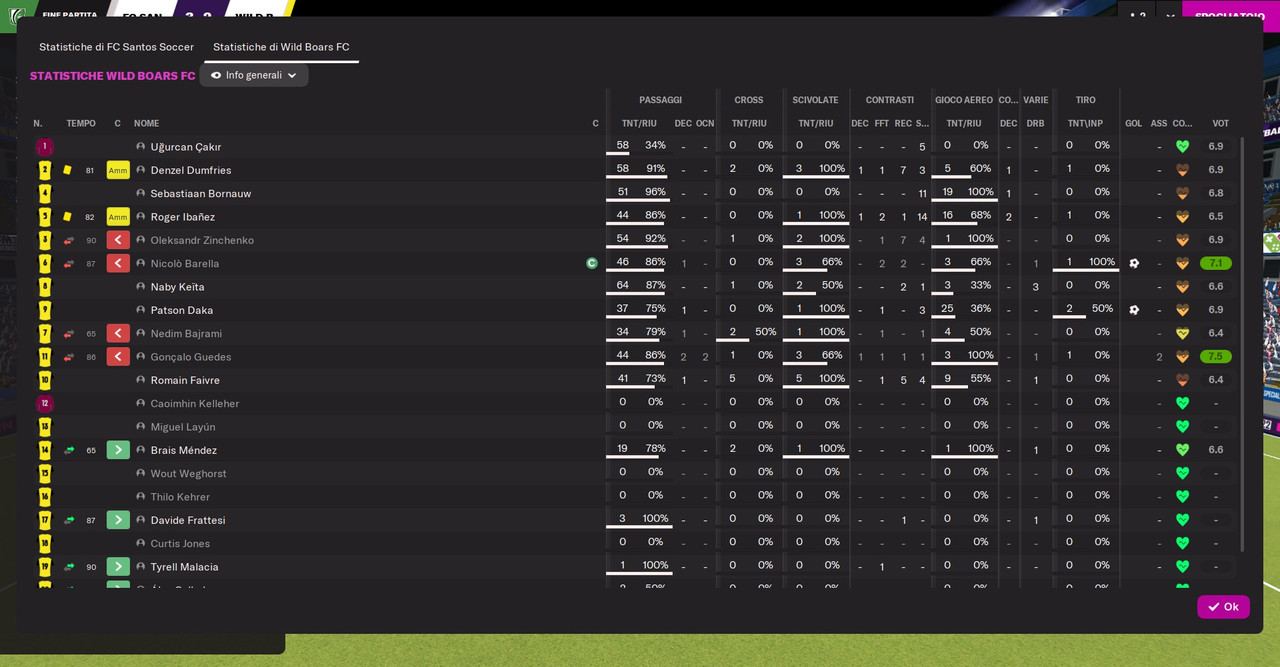1280x667 pixels.
Task: Open Curtis Jones player name
Action: [180, 544]
